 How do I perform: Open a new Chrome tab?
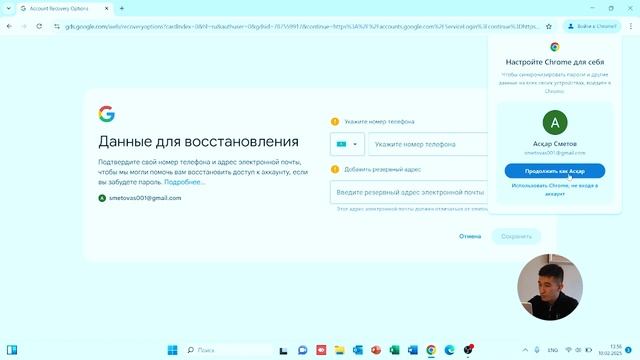(122, 8)
